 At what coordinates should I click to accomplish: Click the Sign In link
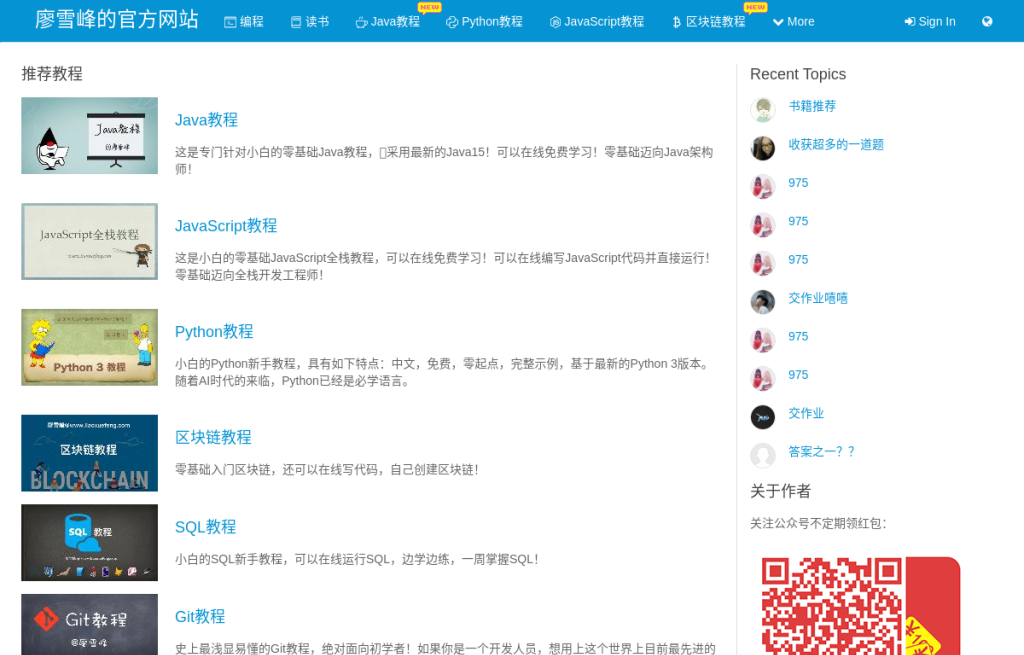coord(929,21)
